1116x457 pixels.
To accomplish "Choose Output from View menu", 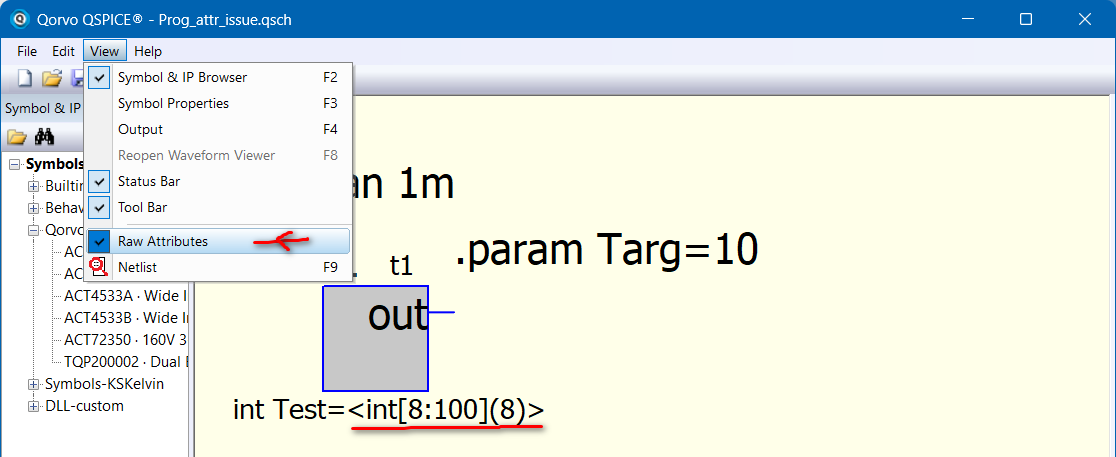I will click(x=218, y=130).
